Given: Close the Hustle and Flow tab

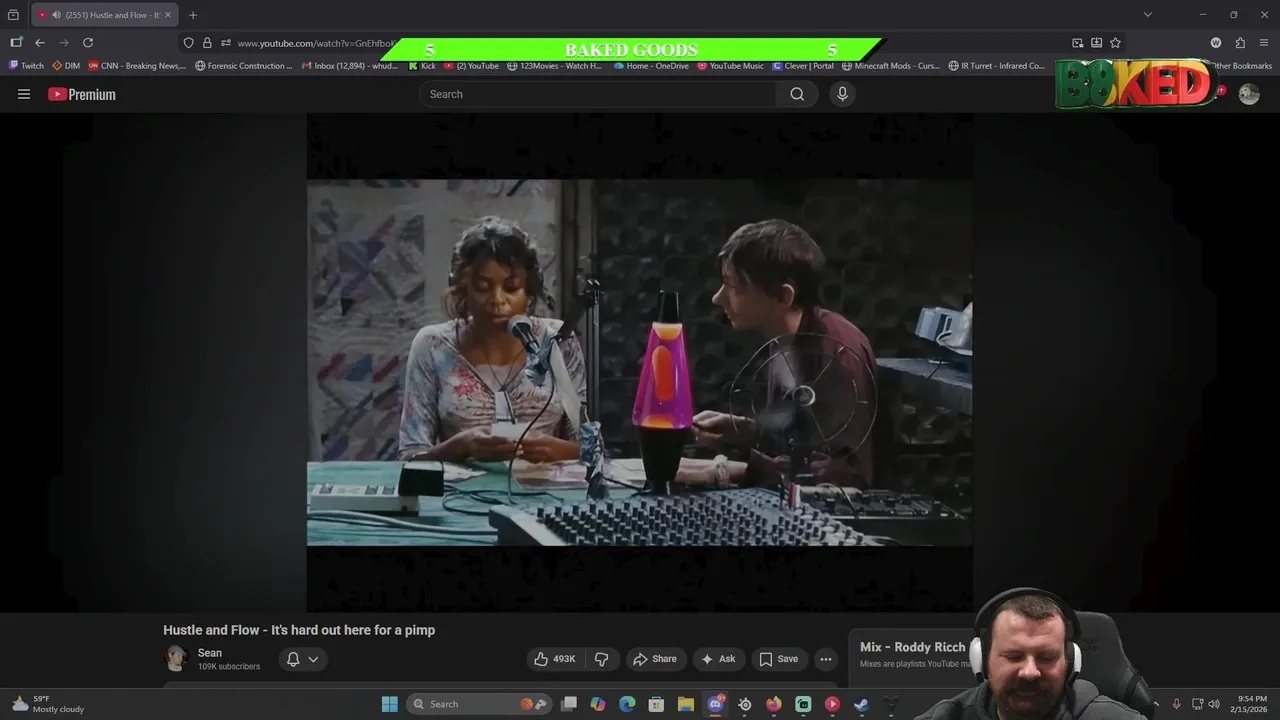Looking at the screenshot, I should [168, 15].
